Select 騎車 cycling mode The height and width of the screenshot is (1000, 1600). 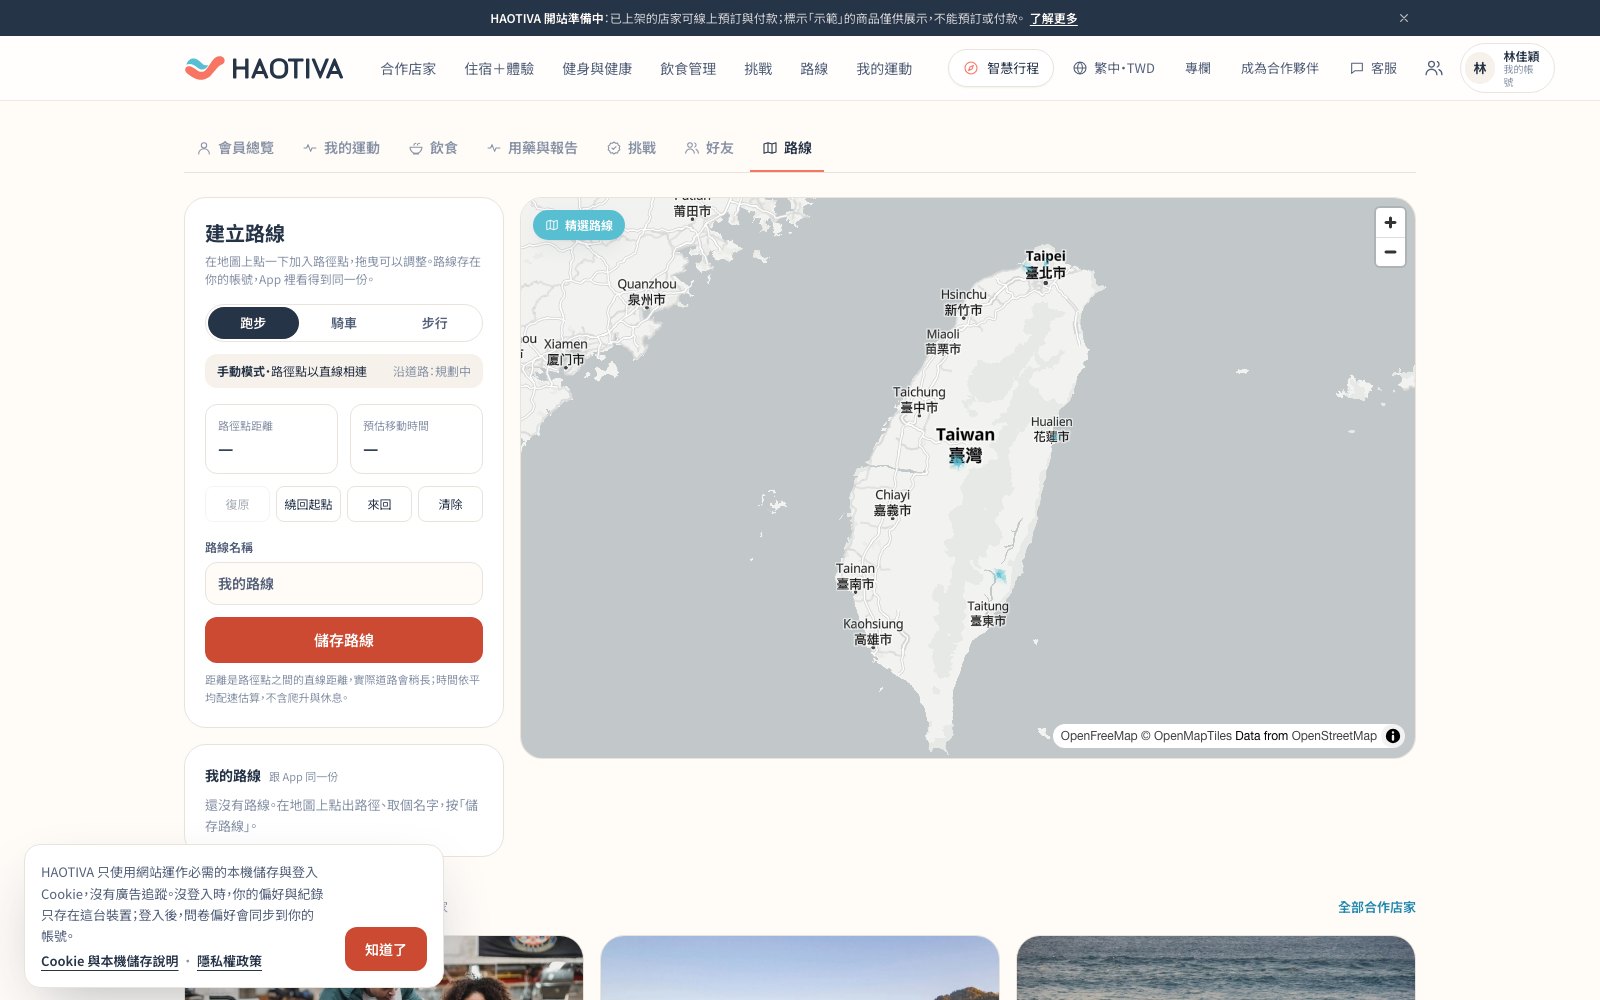(344, 323)
